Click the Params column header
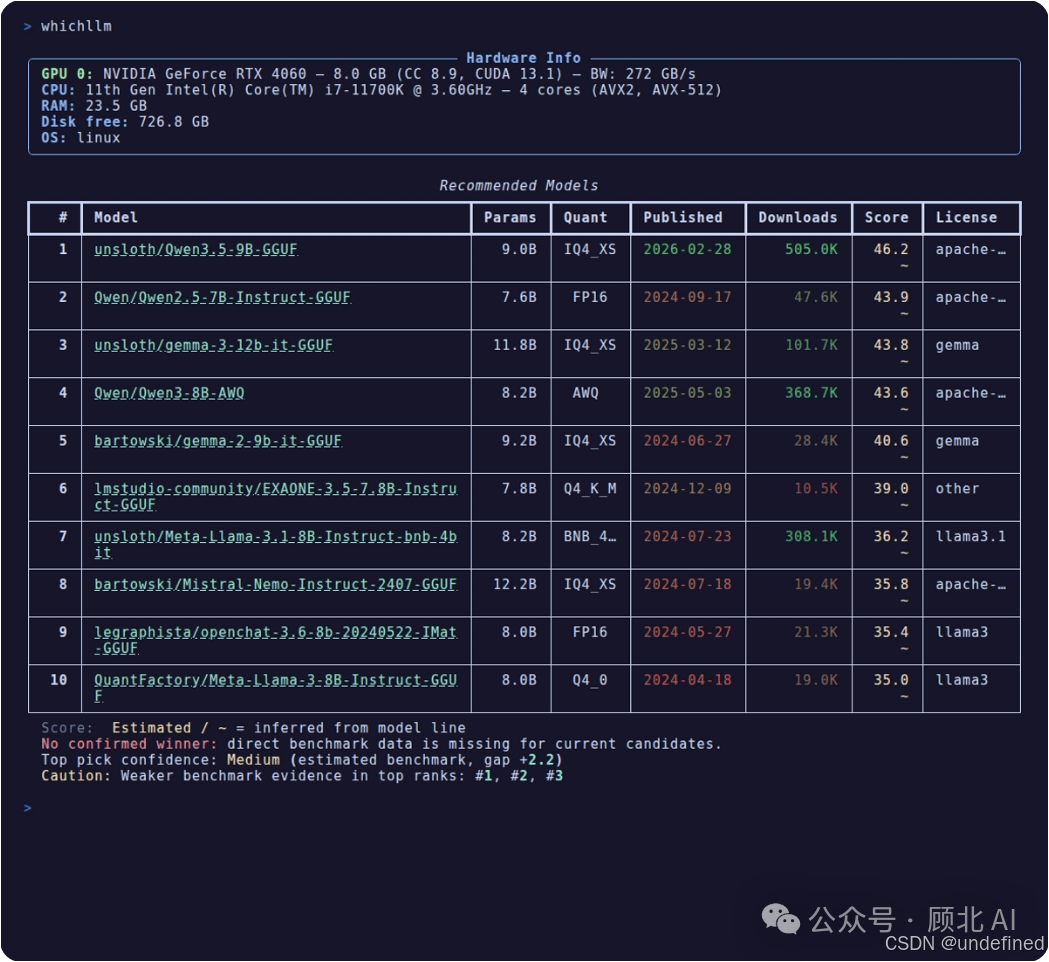Screen dimensions: 1049x962 [x=510, y=217]
